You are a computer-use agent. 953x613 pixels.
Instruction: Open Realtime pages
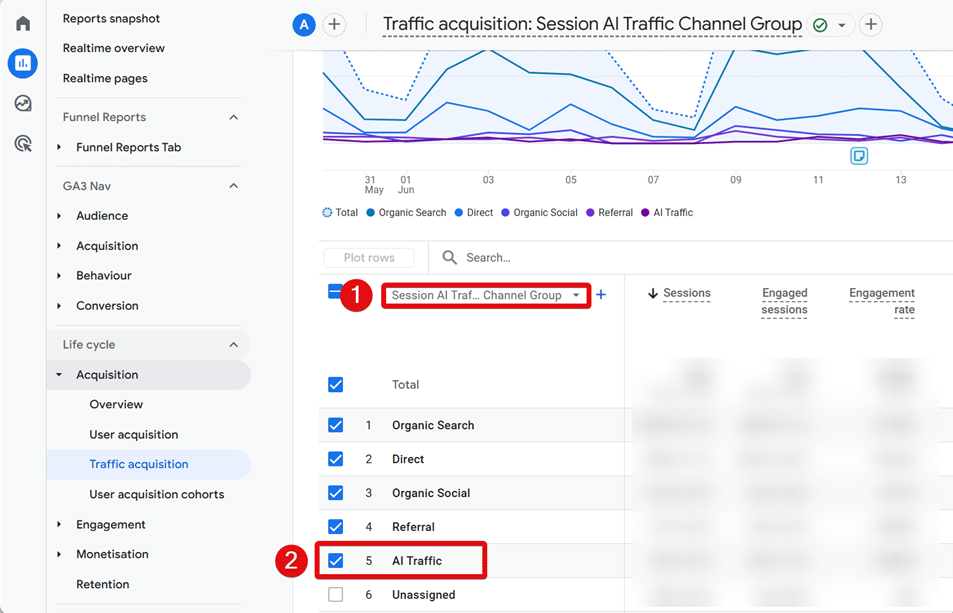tap(105, 78)
